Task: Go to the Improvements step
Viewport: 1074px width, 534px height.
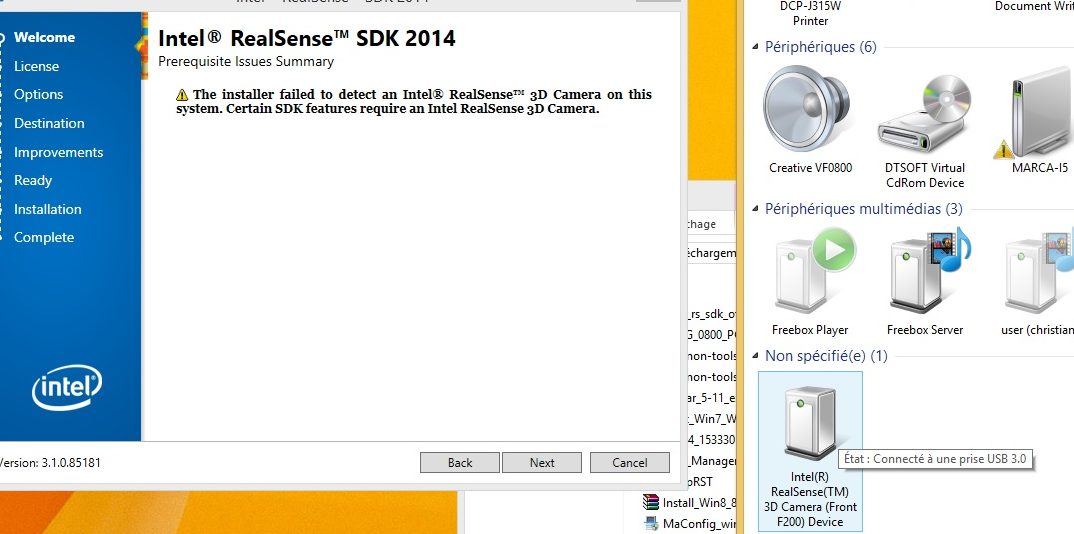Action: point(58,152)
